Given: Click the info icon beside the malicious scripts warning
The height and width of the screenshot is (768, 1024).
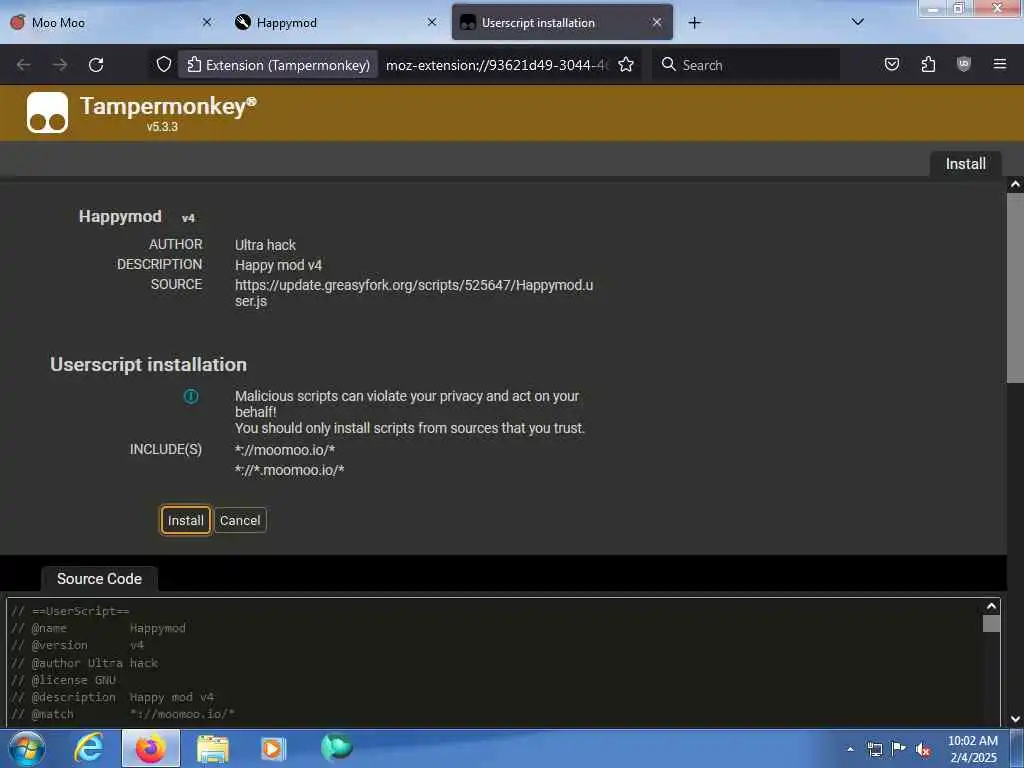Looking at the screenshot, I should pyautogui.click(x=191, y=396).
